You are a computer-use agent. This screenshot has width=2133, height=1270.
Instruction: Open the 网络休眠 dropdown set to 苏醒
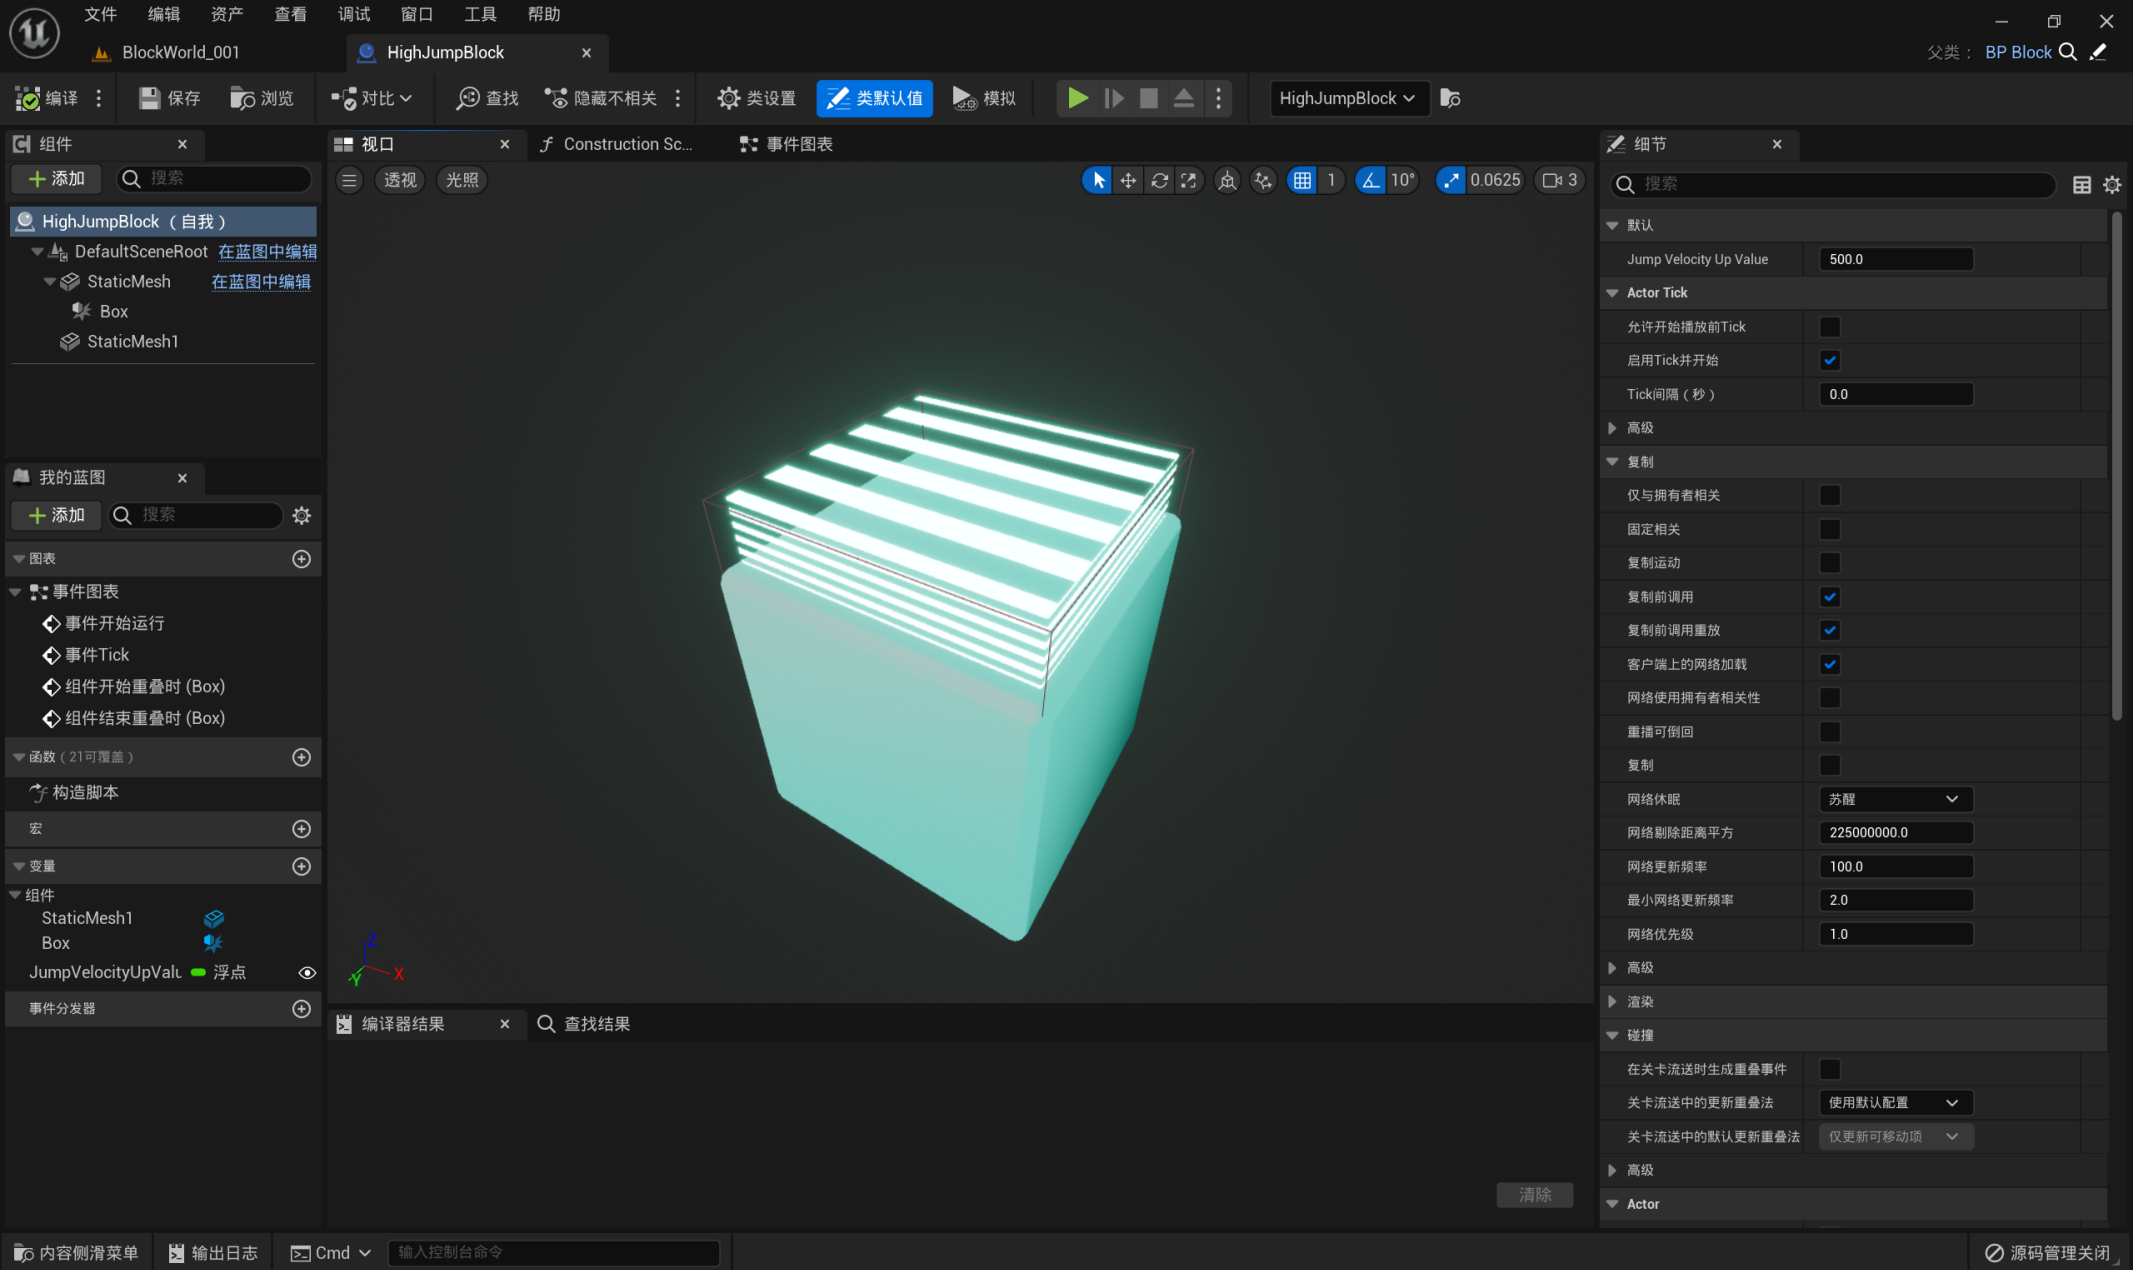[x=1894, y=799]
